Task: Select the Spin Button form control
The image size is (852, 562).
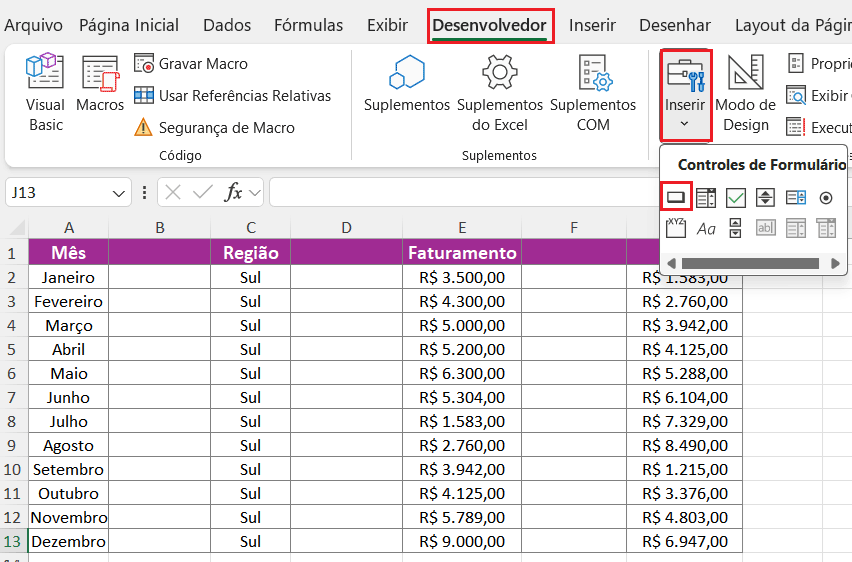Action: (766, 198)
